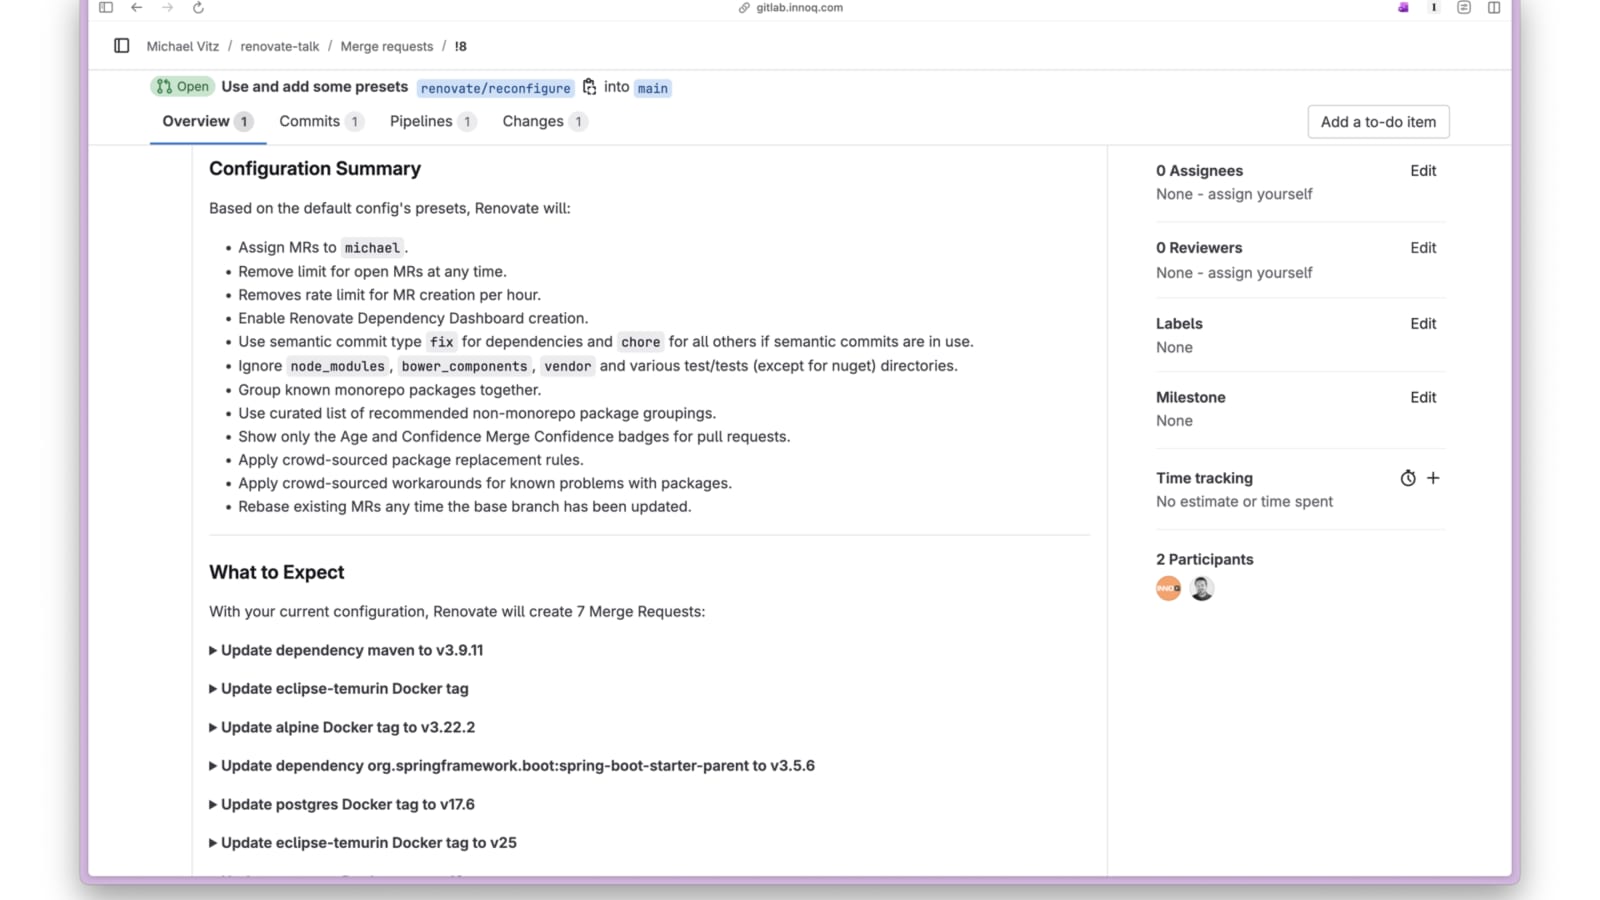
Task: Click 'Group known monorepo packages together.' text
Action: (x=390, y=390)
